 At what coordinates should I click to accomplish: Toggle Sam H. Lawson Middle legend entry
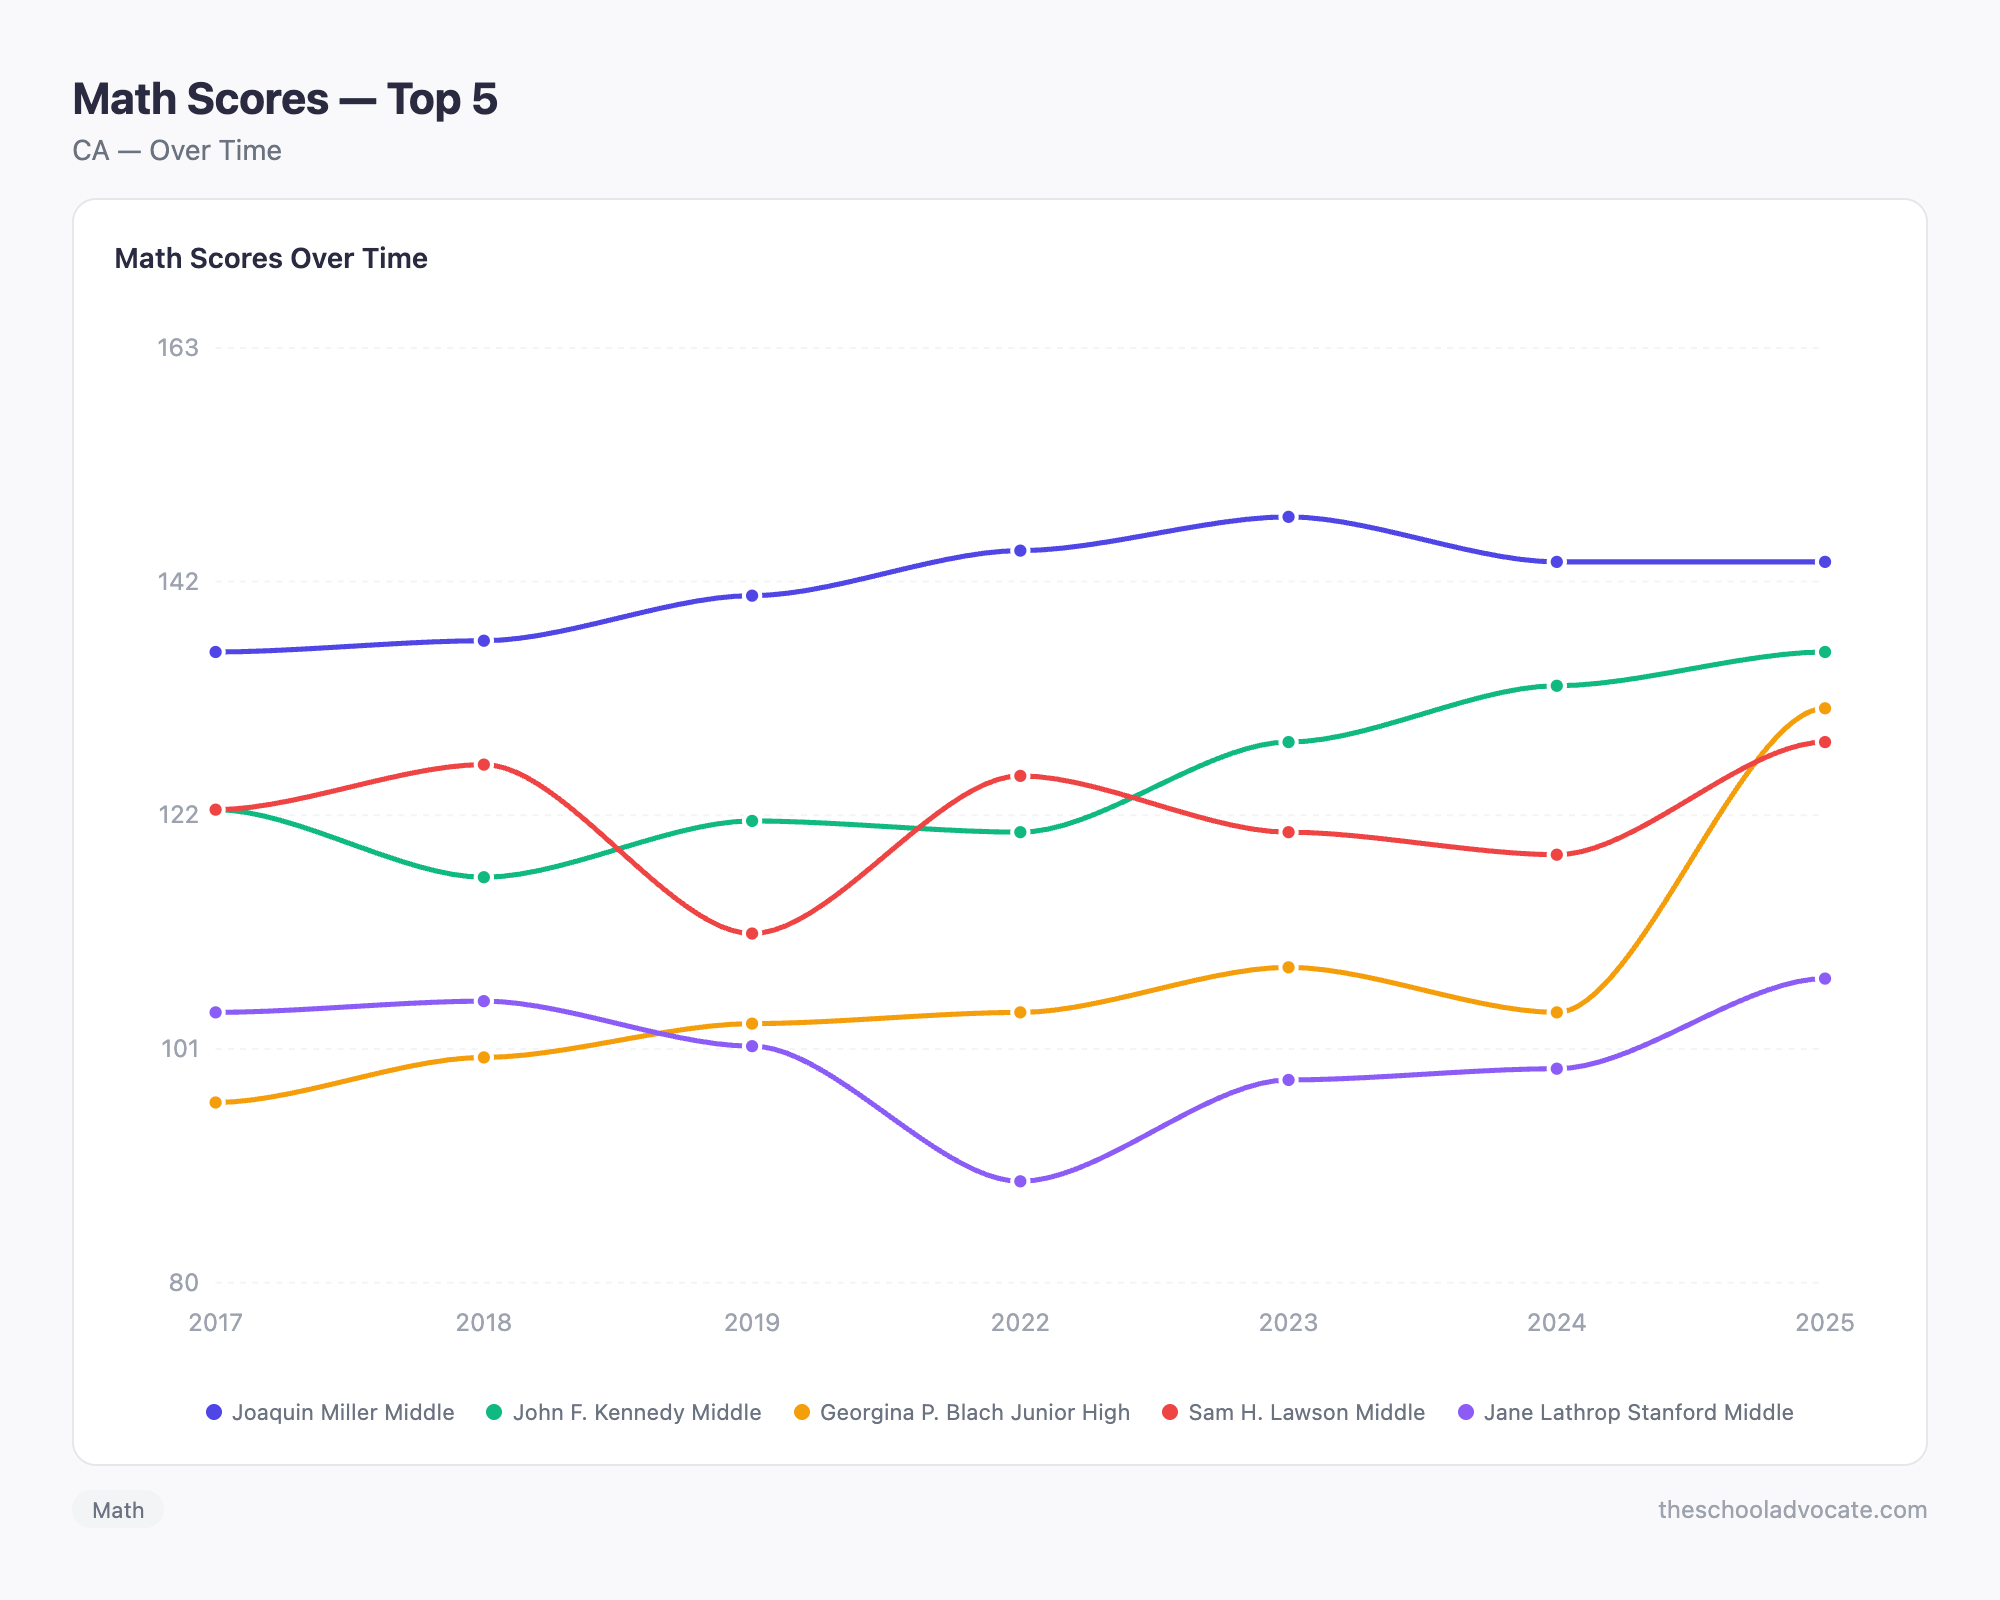[1294, 1412]
